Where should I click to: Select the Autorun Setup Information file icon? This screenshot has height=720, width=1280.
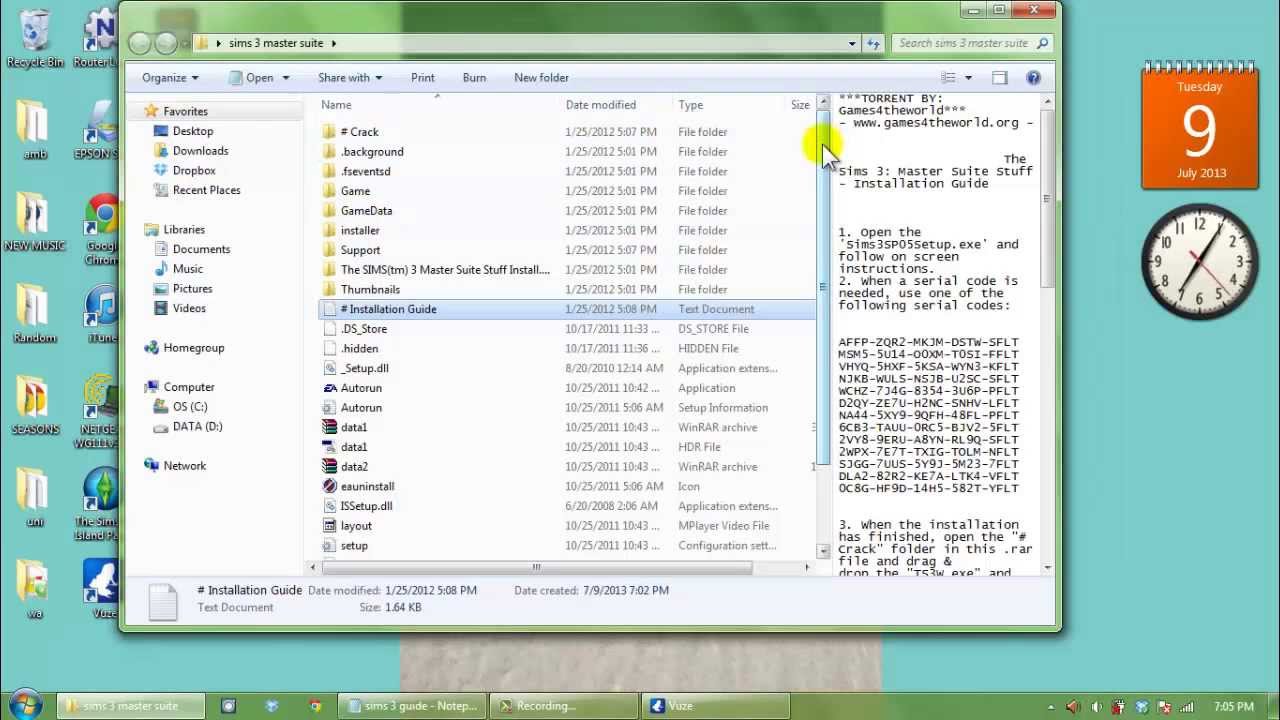[x=330, y=407]
